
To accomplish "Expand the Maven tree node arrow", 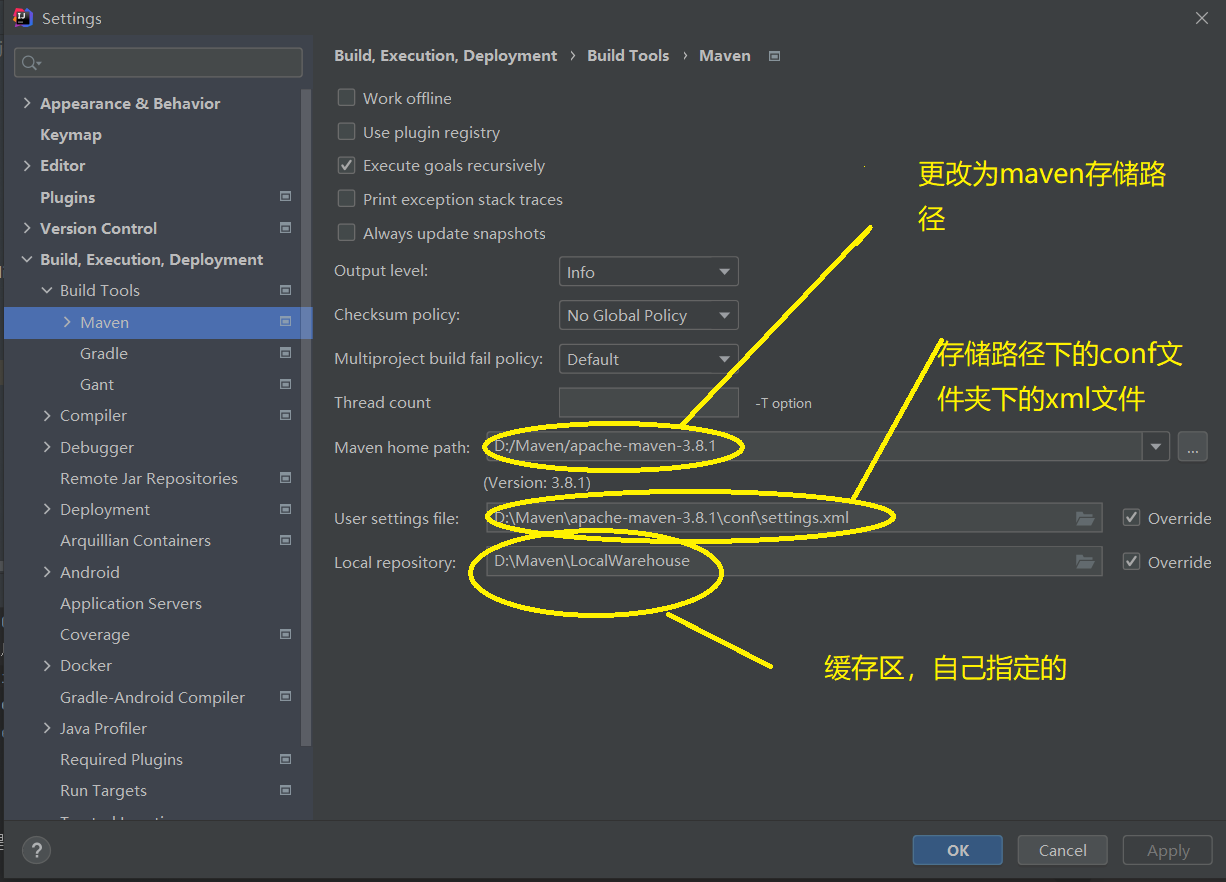I will click(67, 322).
